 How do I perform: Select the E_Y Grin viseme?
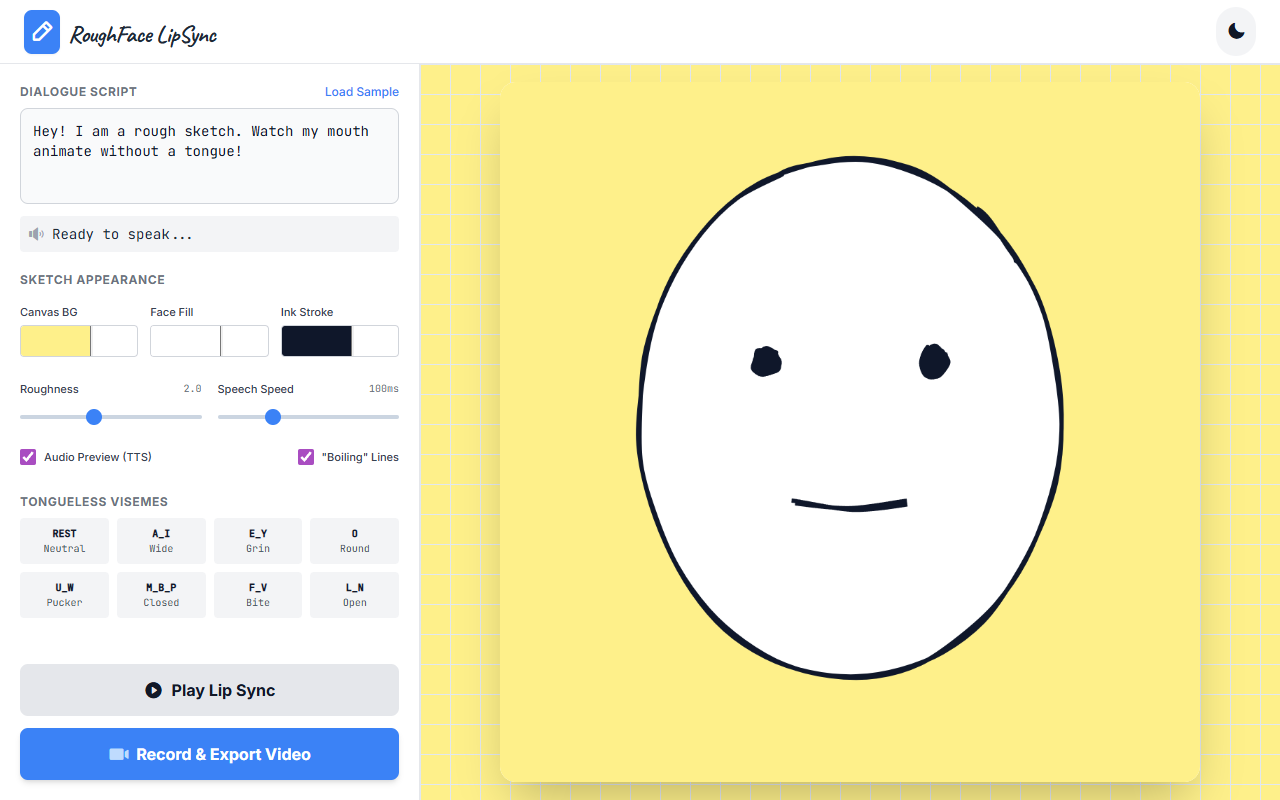[x=257, y=540]
